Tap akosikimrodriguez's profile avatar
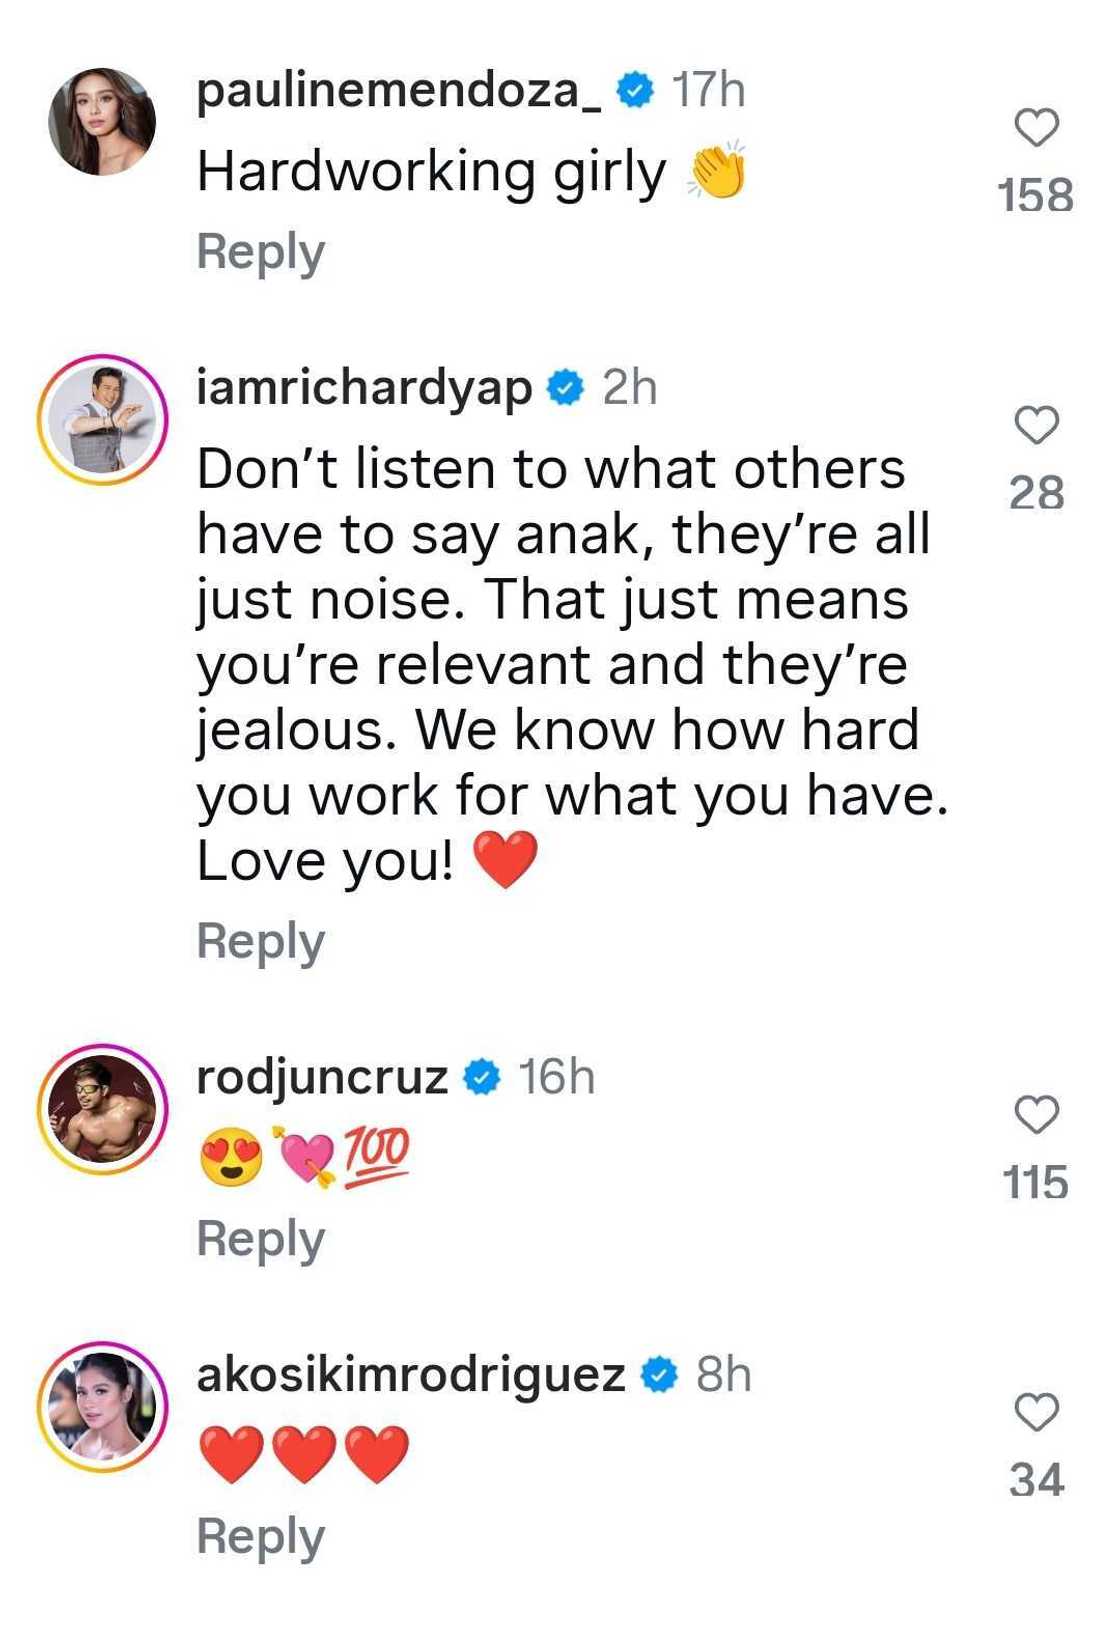The height and width of the screenshot is (1627, 1120). [102, 1406]
